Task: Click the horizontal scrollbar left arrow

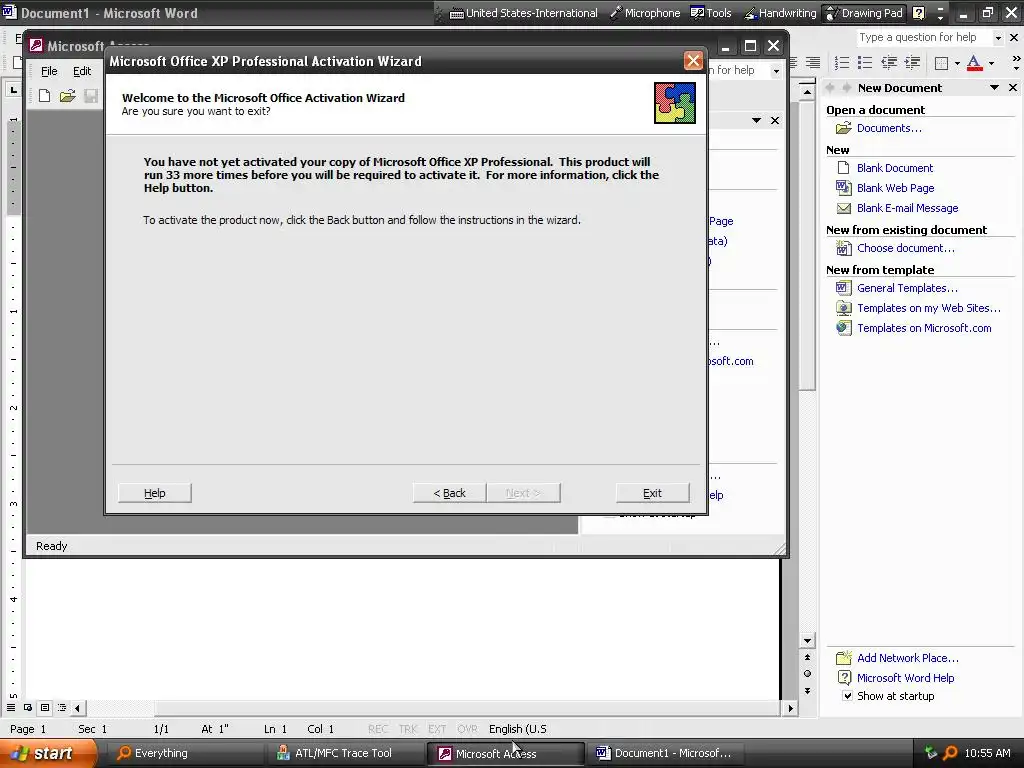Action: pos(77,708)
